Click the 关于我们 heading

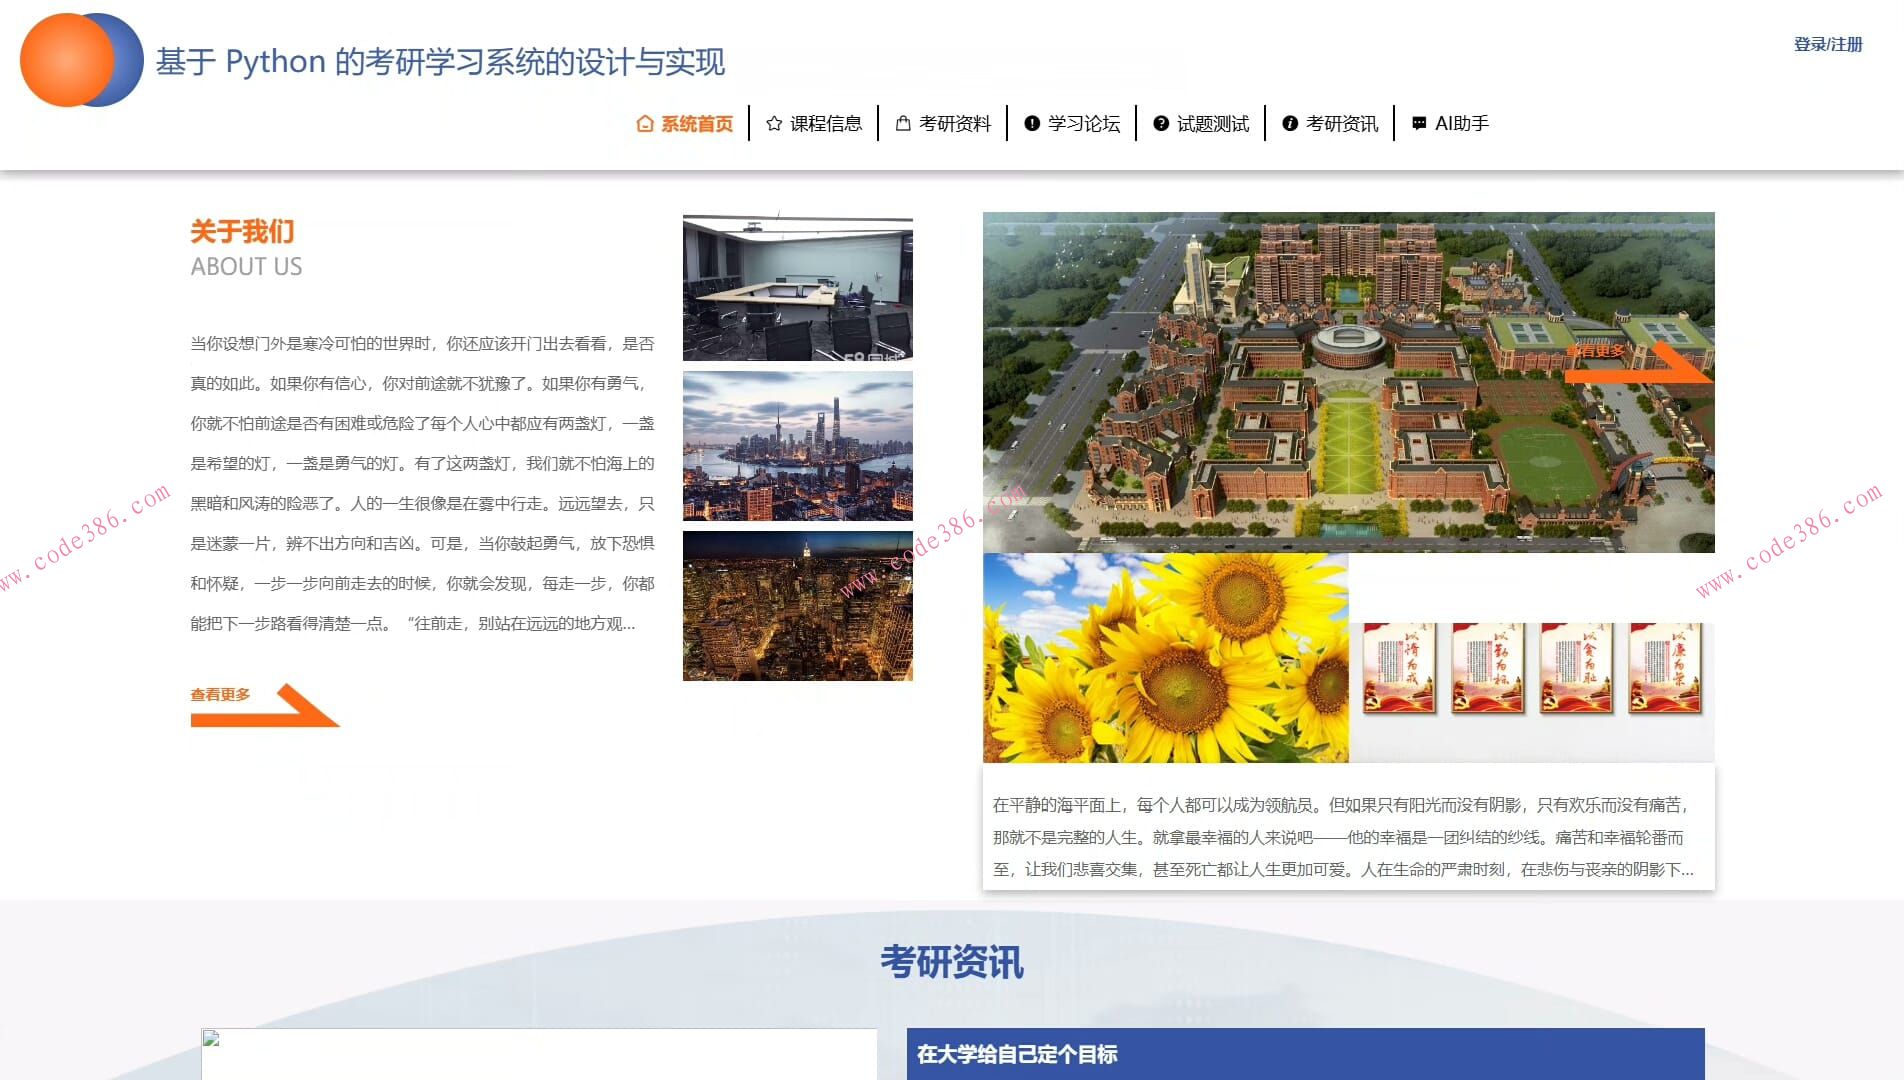click(242, 232)
